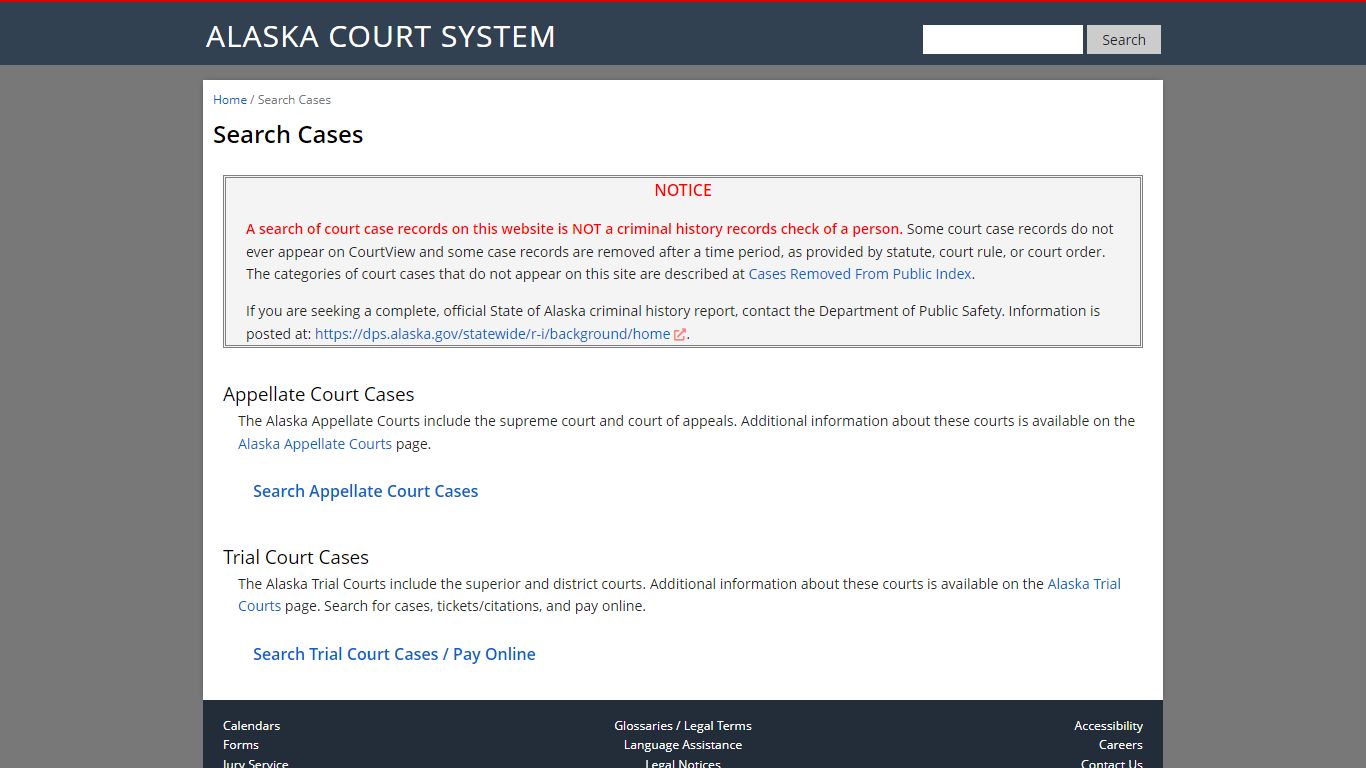Click the red criminal history warning sentence

[574, 229]
